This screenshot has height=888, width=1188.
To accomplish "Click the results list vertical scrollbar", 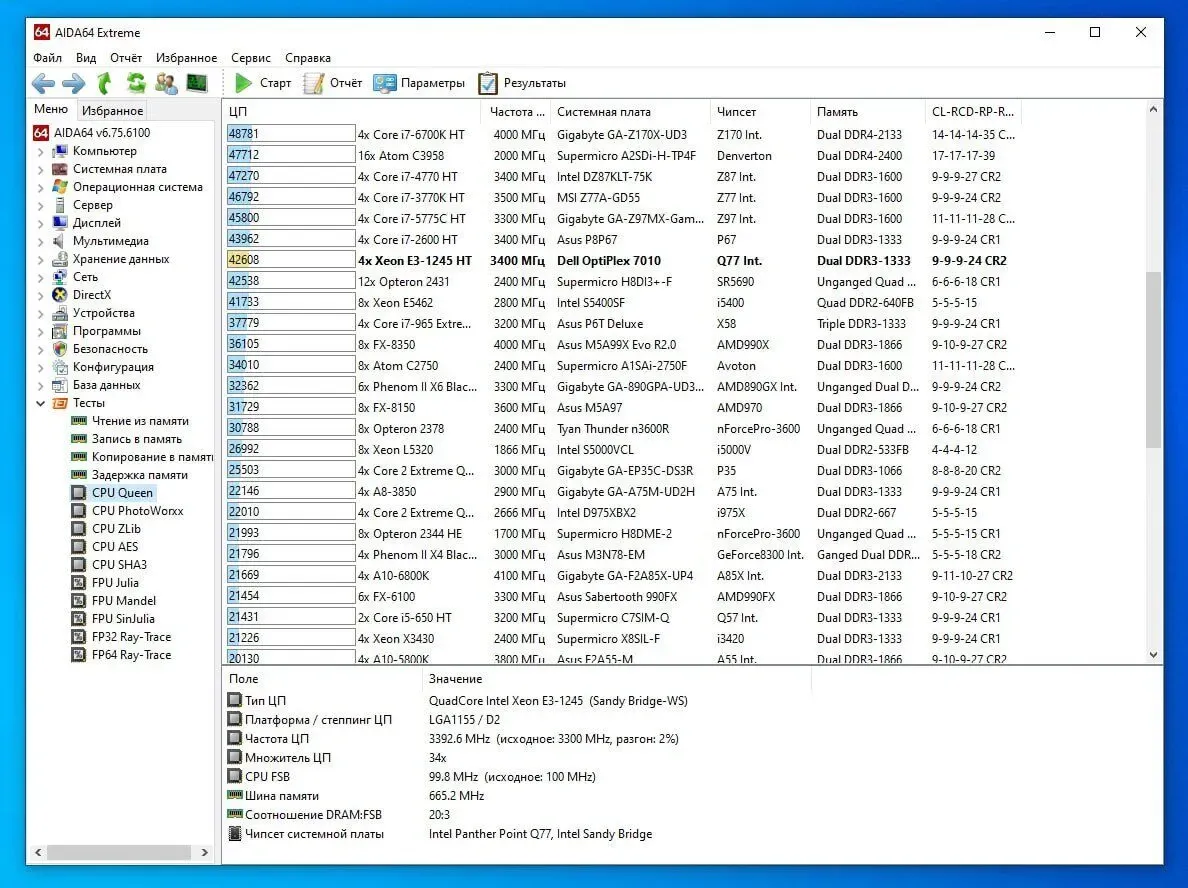I will pos(1154,360).
